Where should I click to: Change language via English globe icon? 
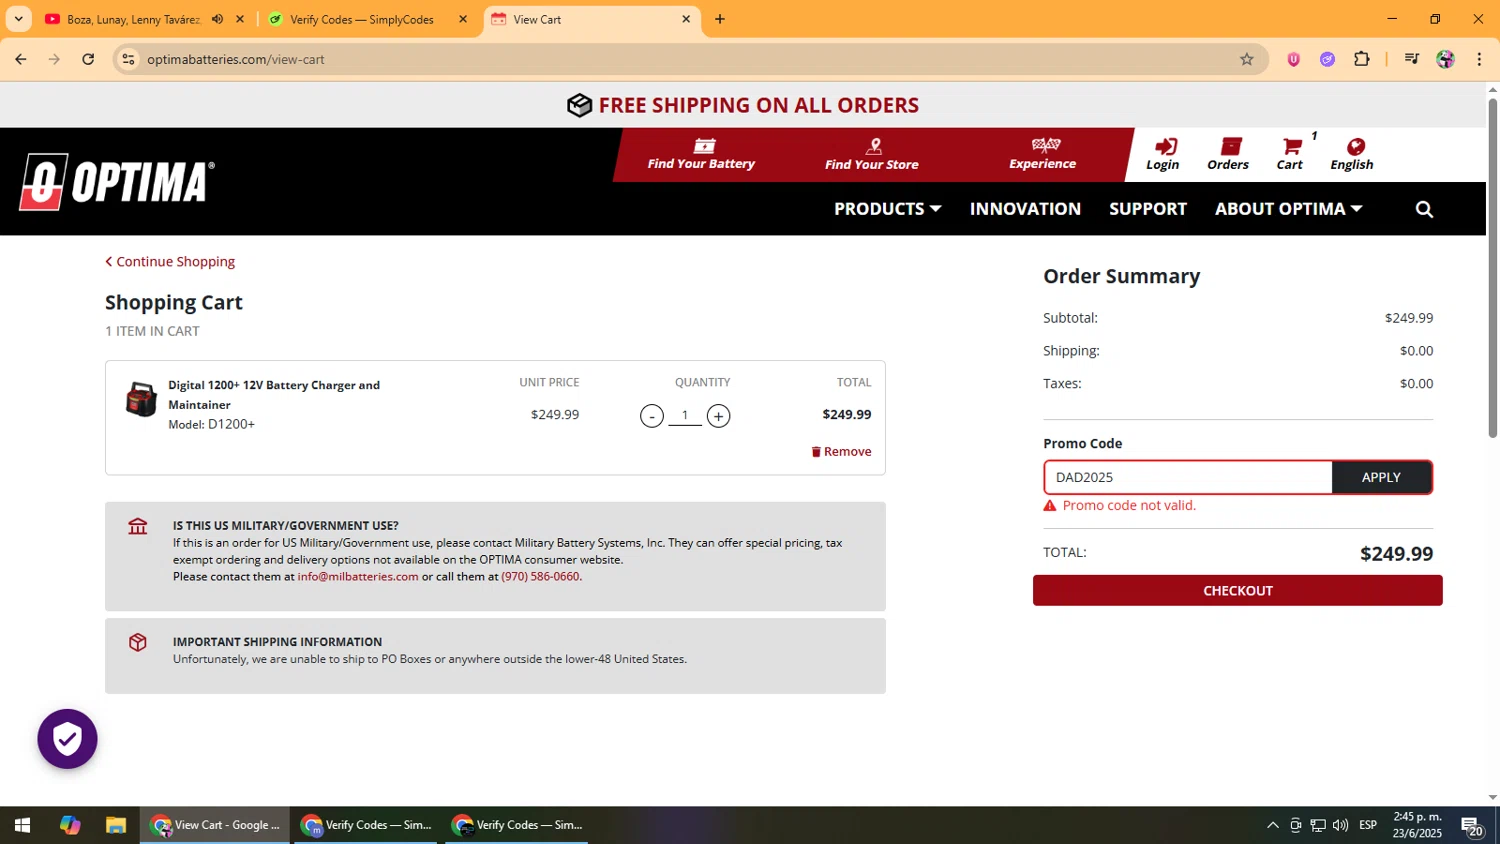[x=1352, y=154]
